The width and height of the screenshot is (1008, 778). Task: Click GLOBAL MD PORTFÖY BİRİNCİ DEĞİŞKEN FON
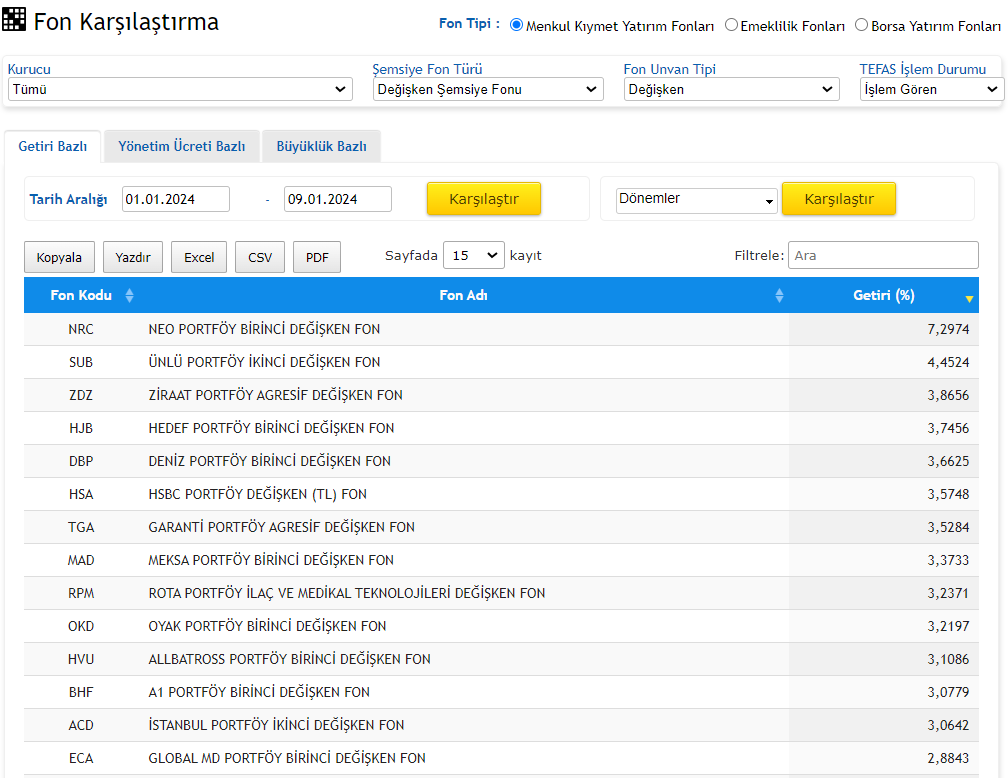pos(287,758)
